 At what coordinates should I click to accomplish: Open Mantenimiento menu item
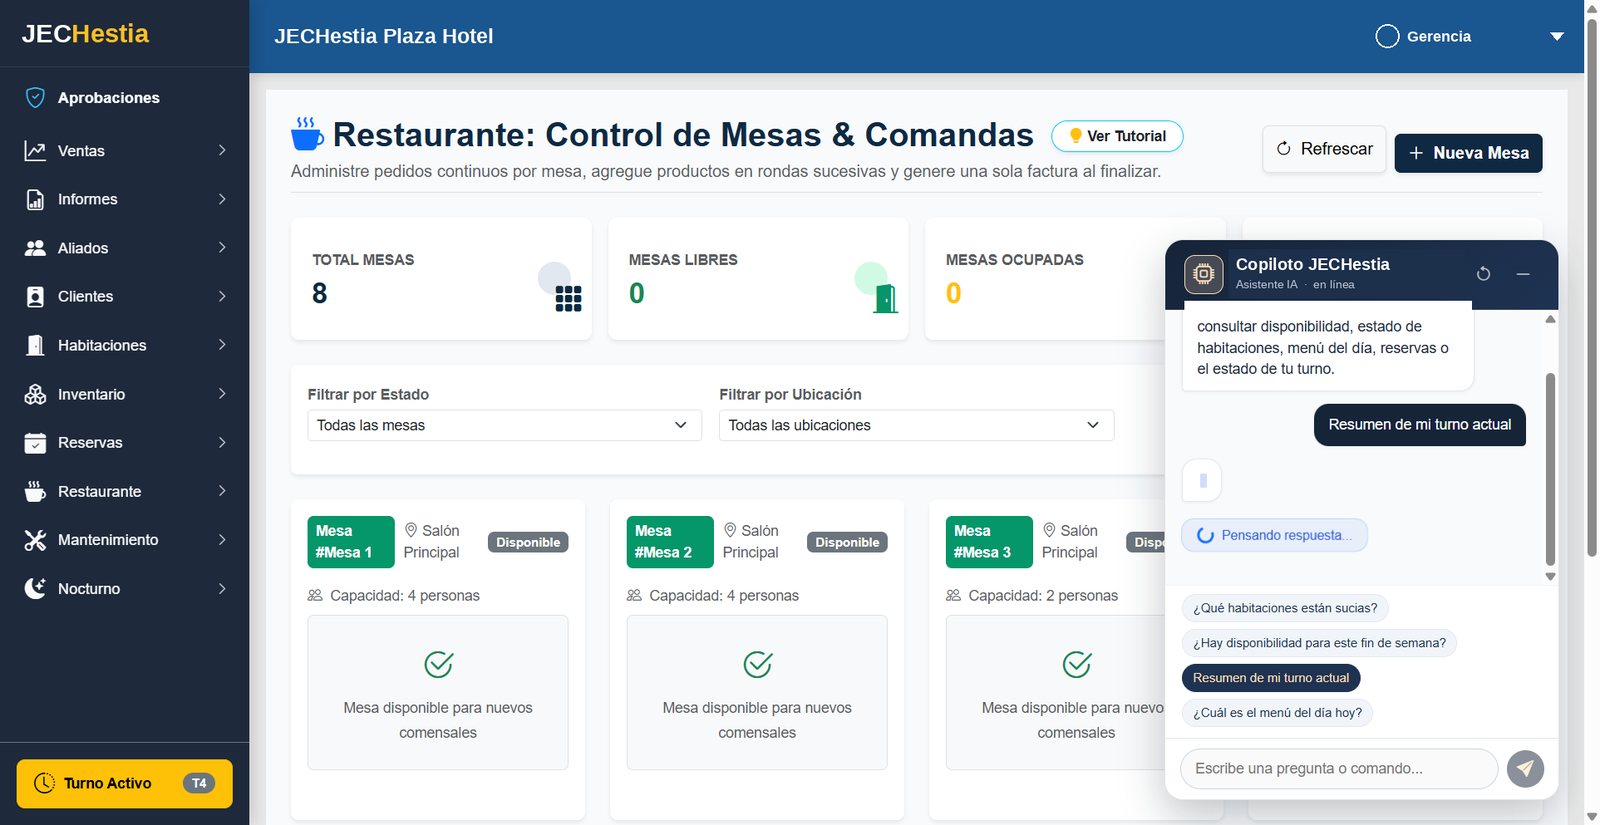click(124, 540)
